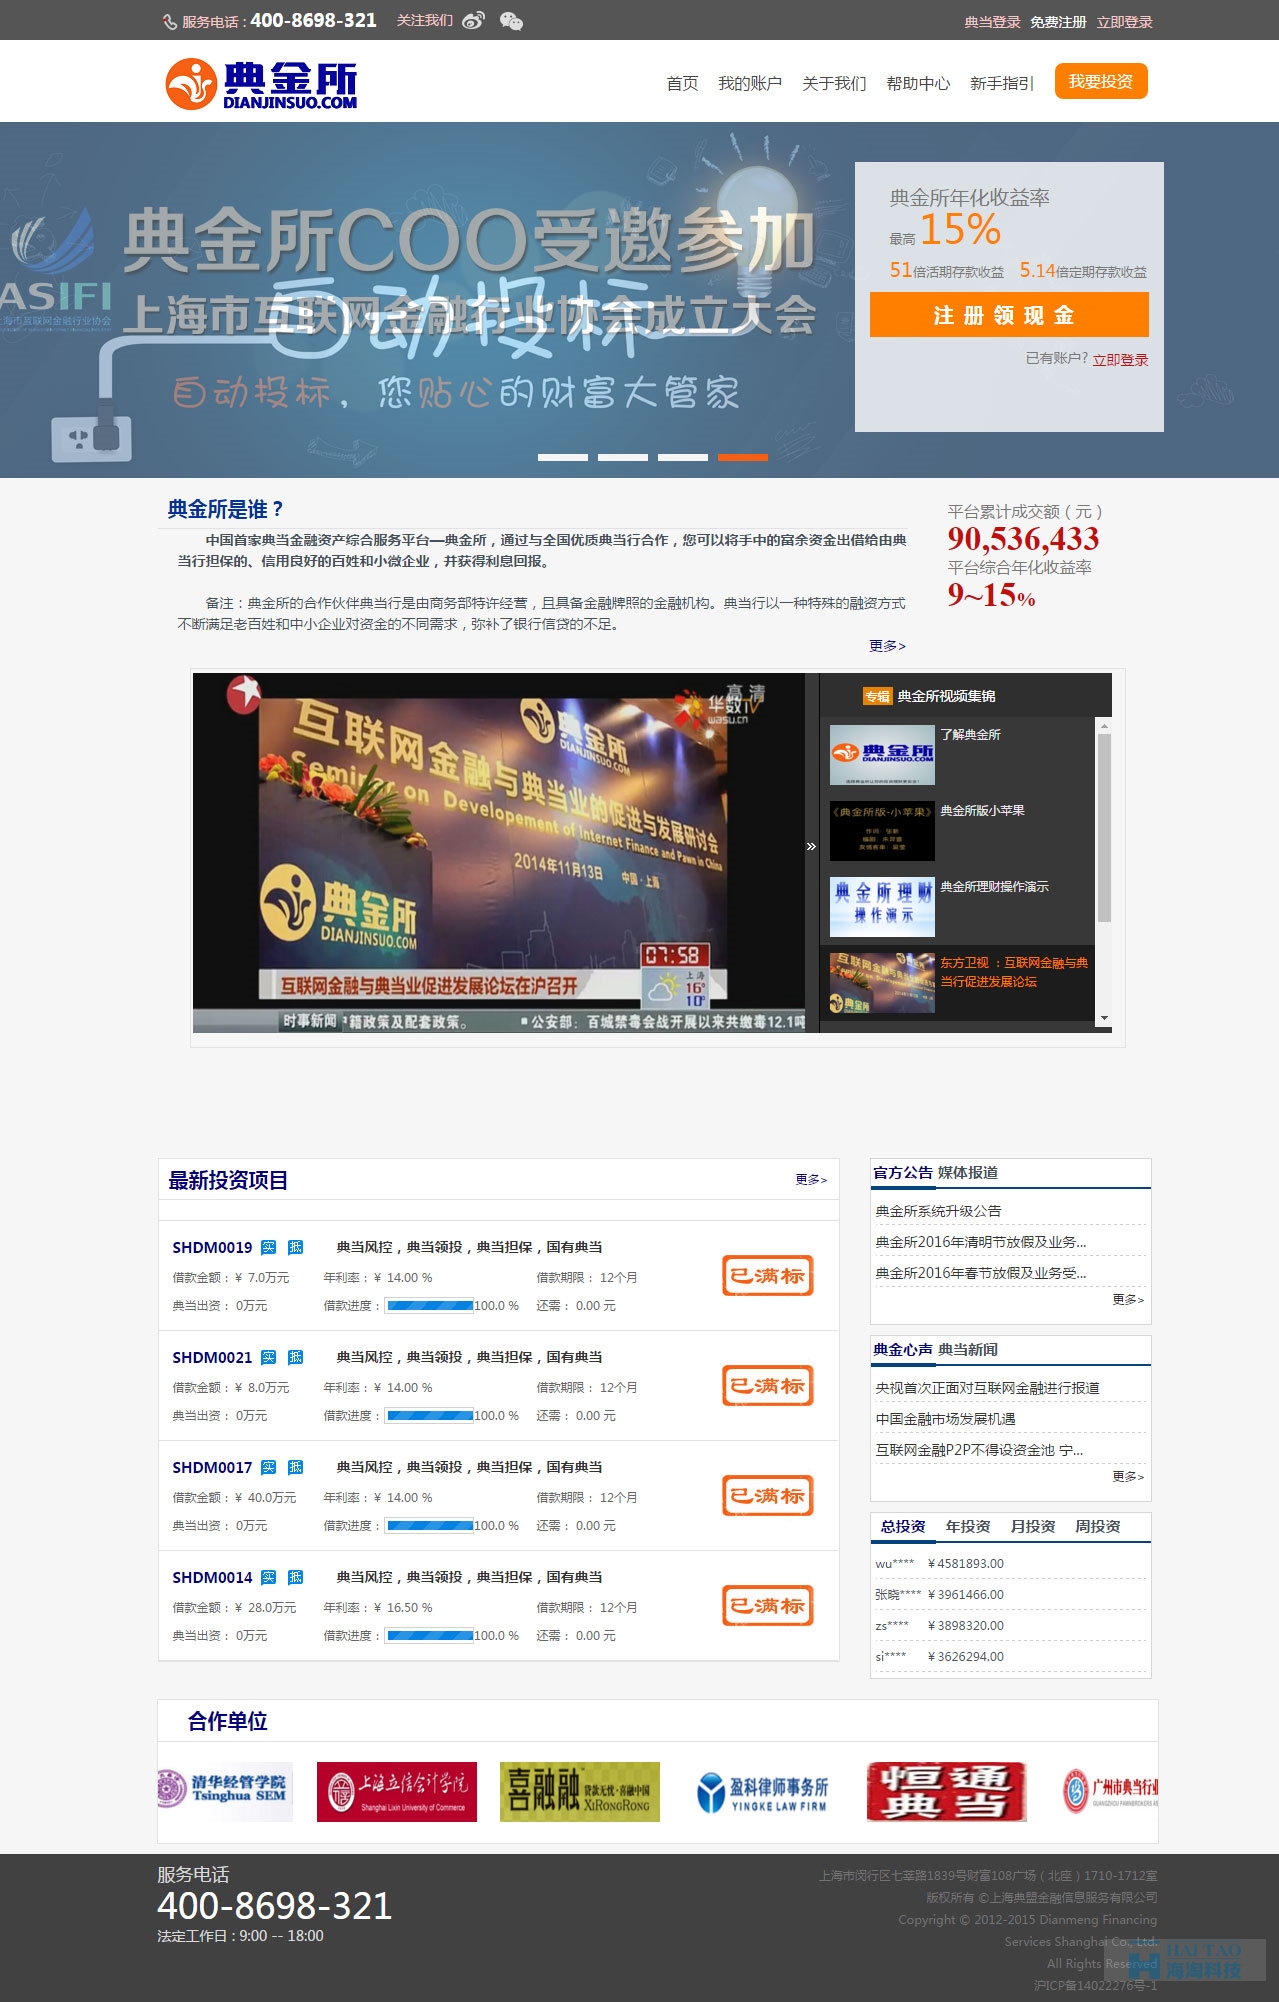1279x2002 pixels.
Task: Click the SHDM0021 loan progress bar
Action: click(430, 1415)
